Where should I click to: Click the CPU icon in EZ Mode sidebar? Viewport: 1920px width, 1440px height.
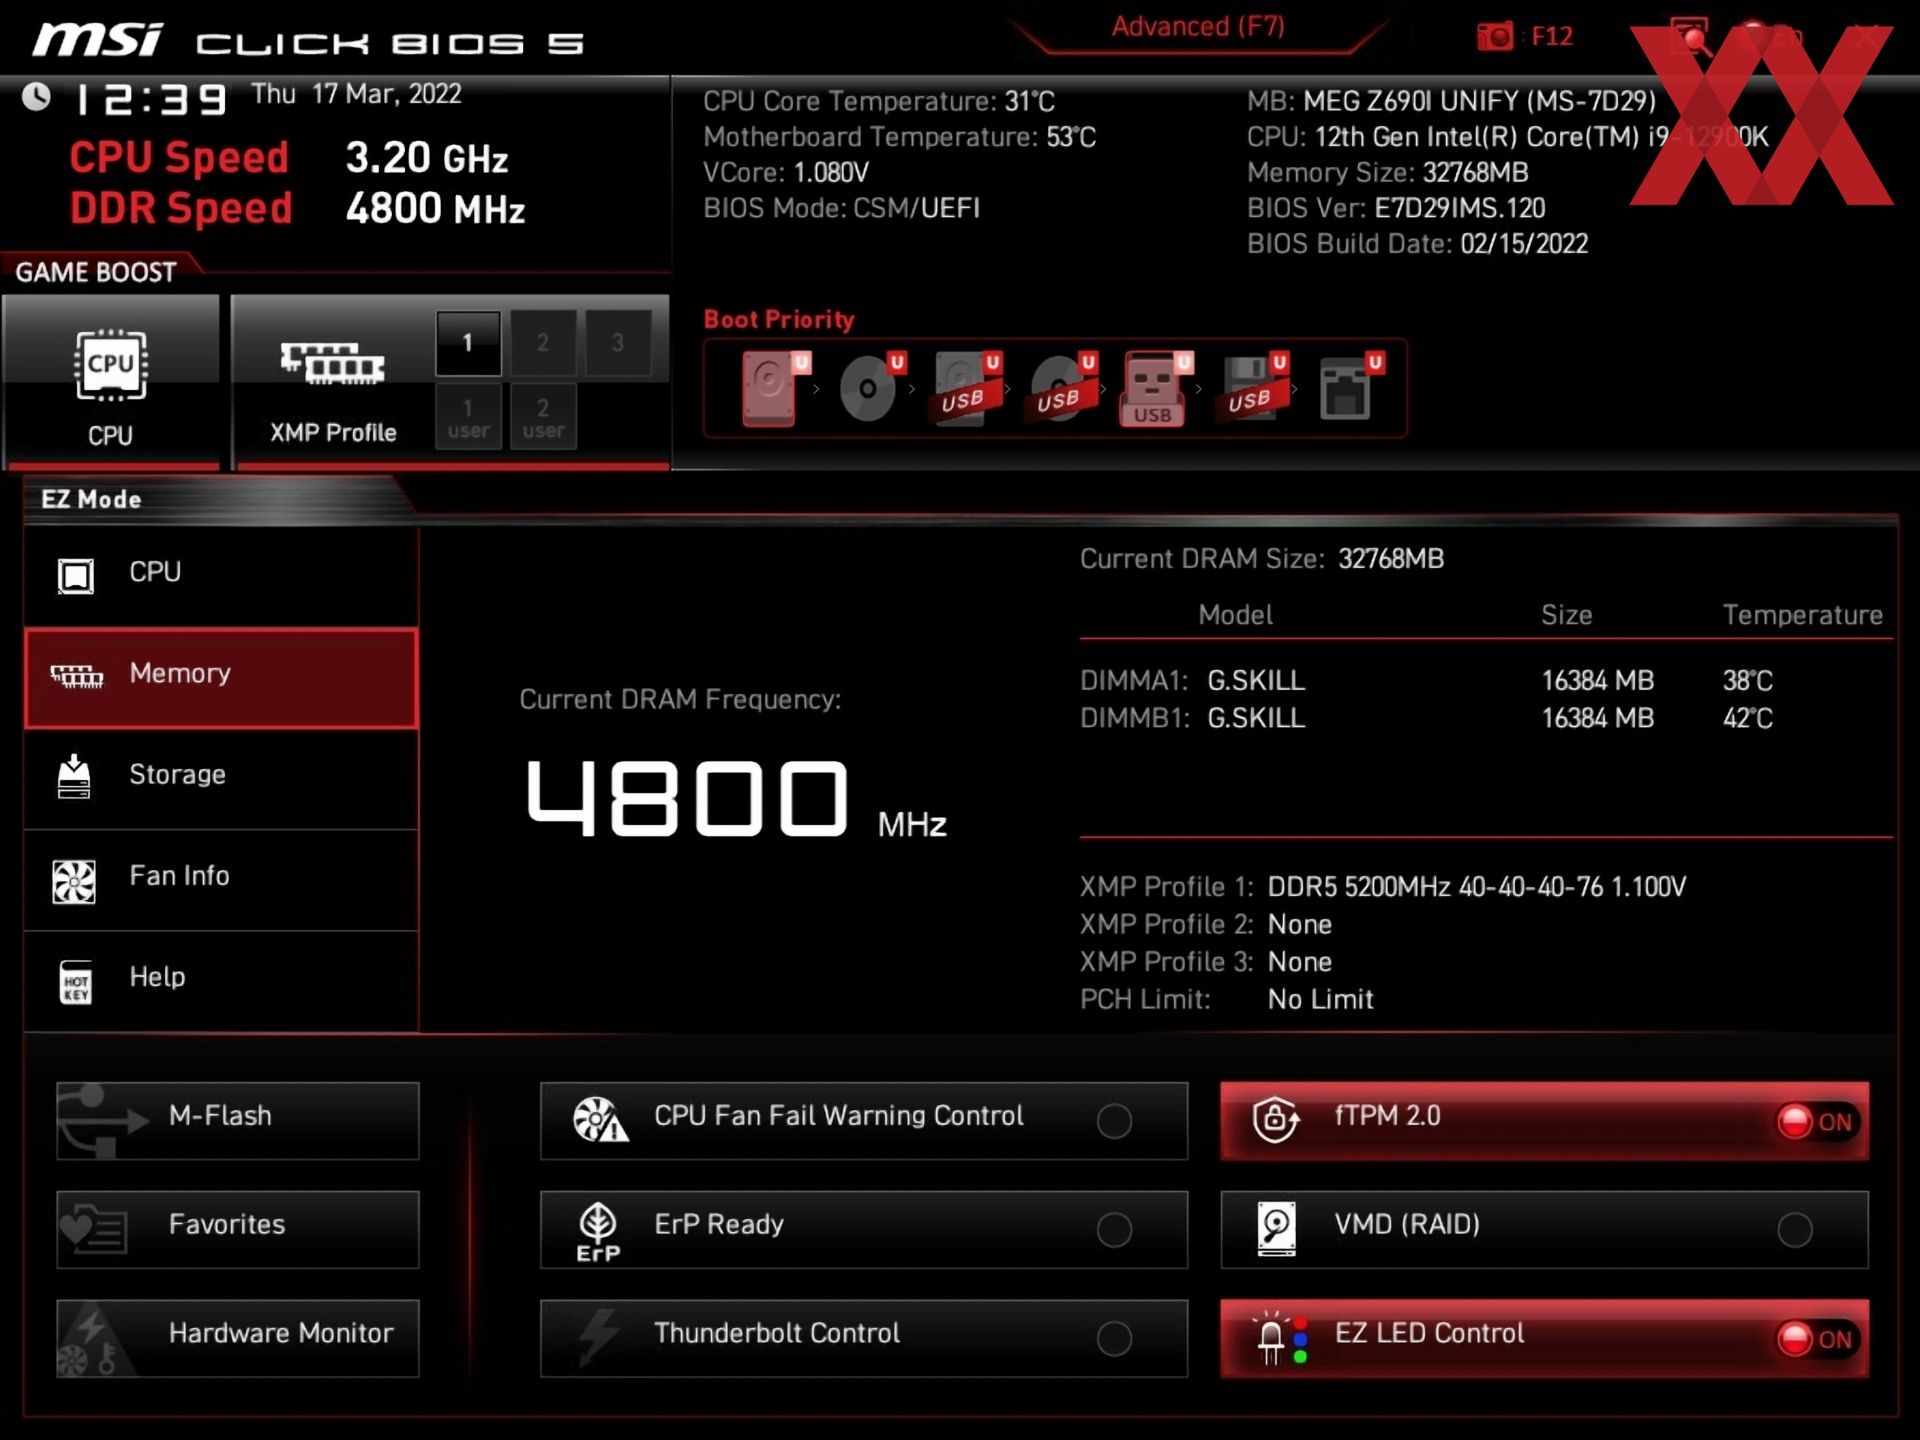point(76,575)
